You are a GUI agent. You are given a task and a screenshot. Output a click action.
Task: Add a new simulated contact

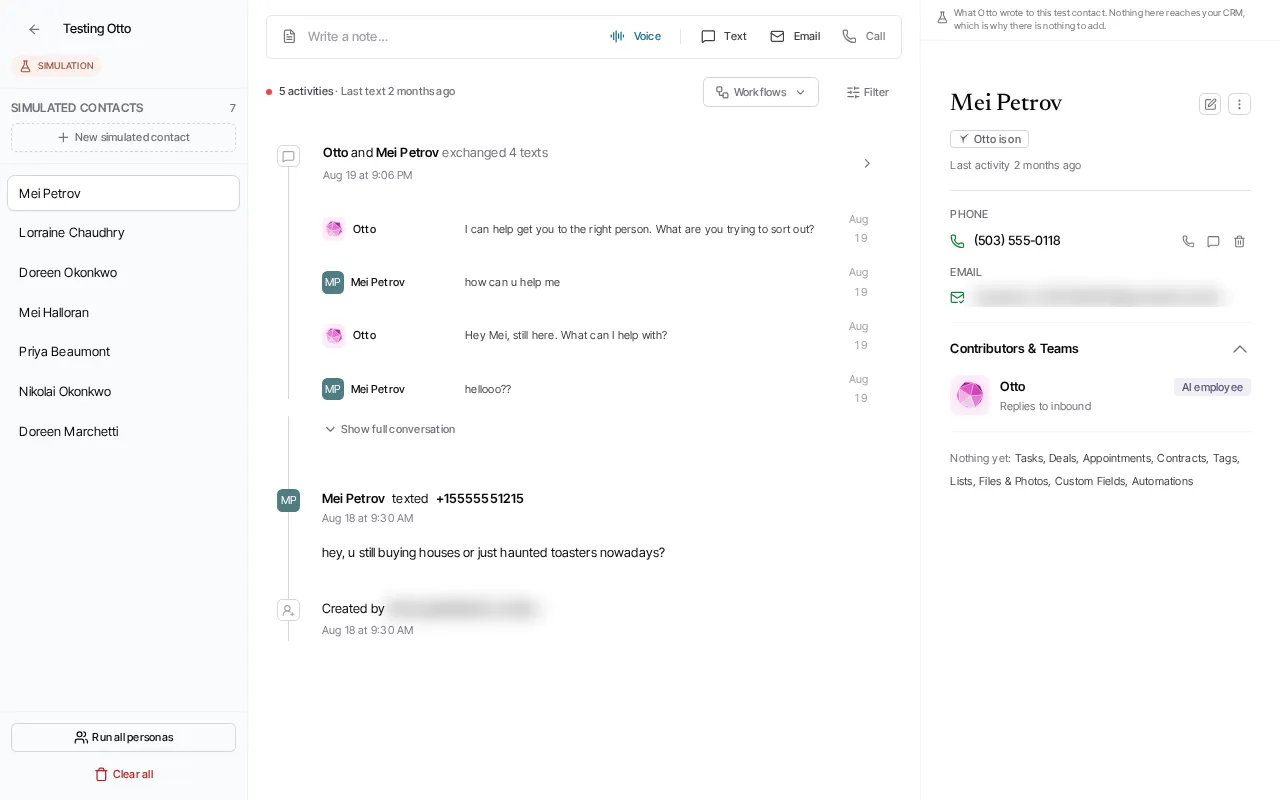coord(124,137)
